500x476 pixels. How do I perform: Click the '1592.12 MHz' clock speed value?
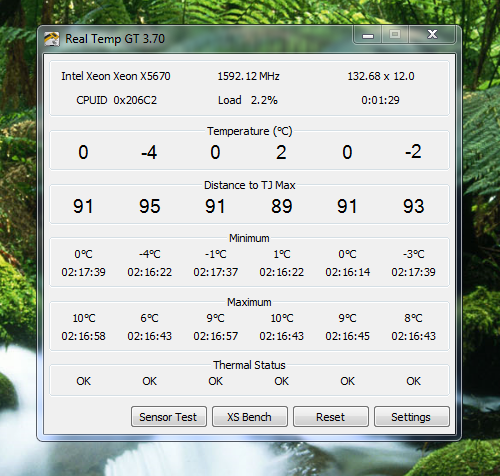pos(248,76)
